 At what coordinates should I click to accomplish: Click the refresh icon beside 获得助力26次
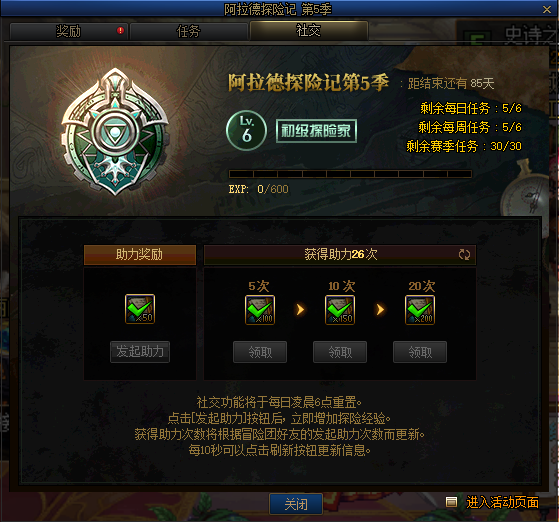464,255
